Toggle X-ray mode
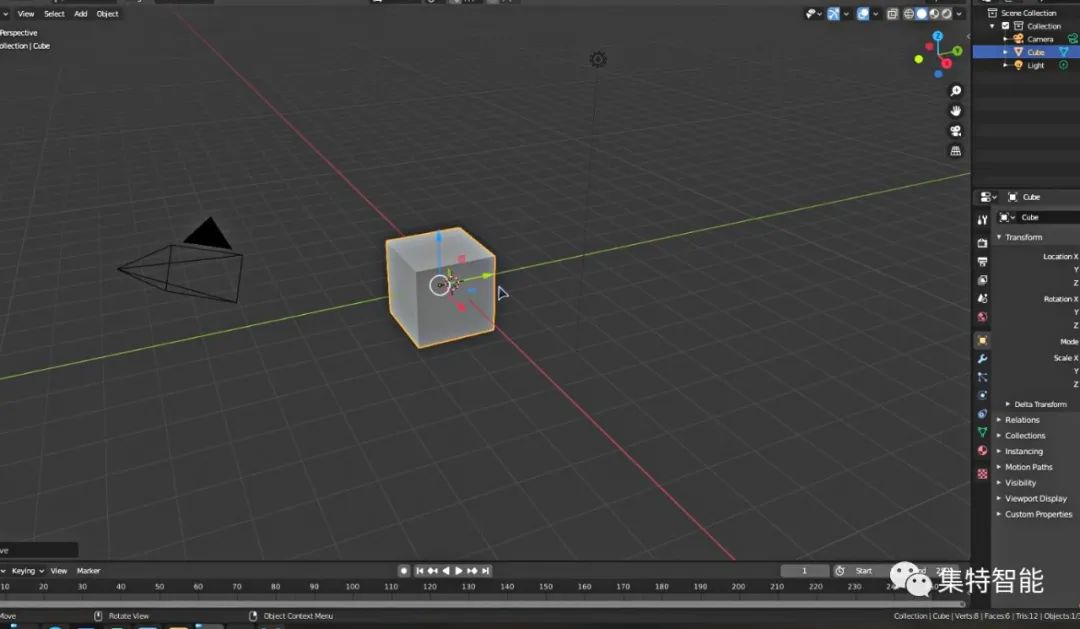The height and width of the screenshot is (629, 1080). click(893, 14)
